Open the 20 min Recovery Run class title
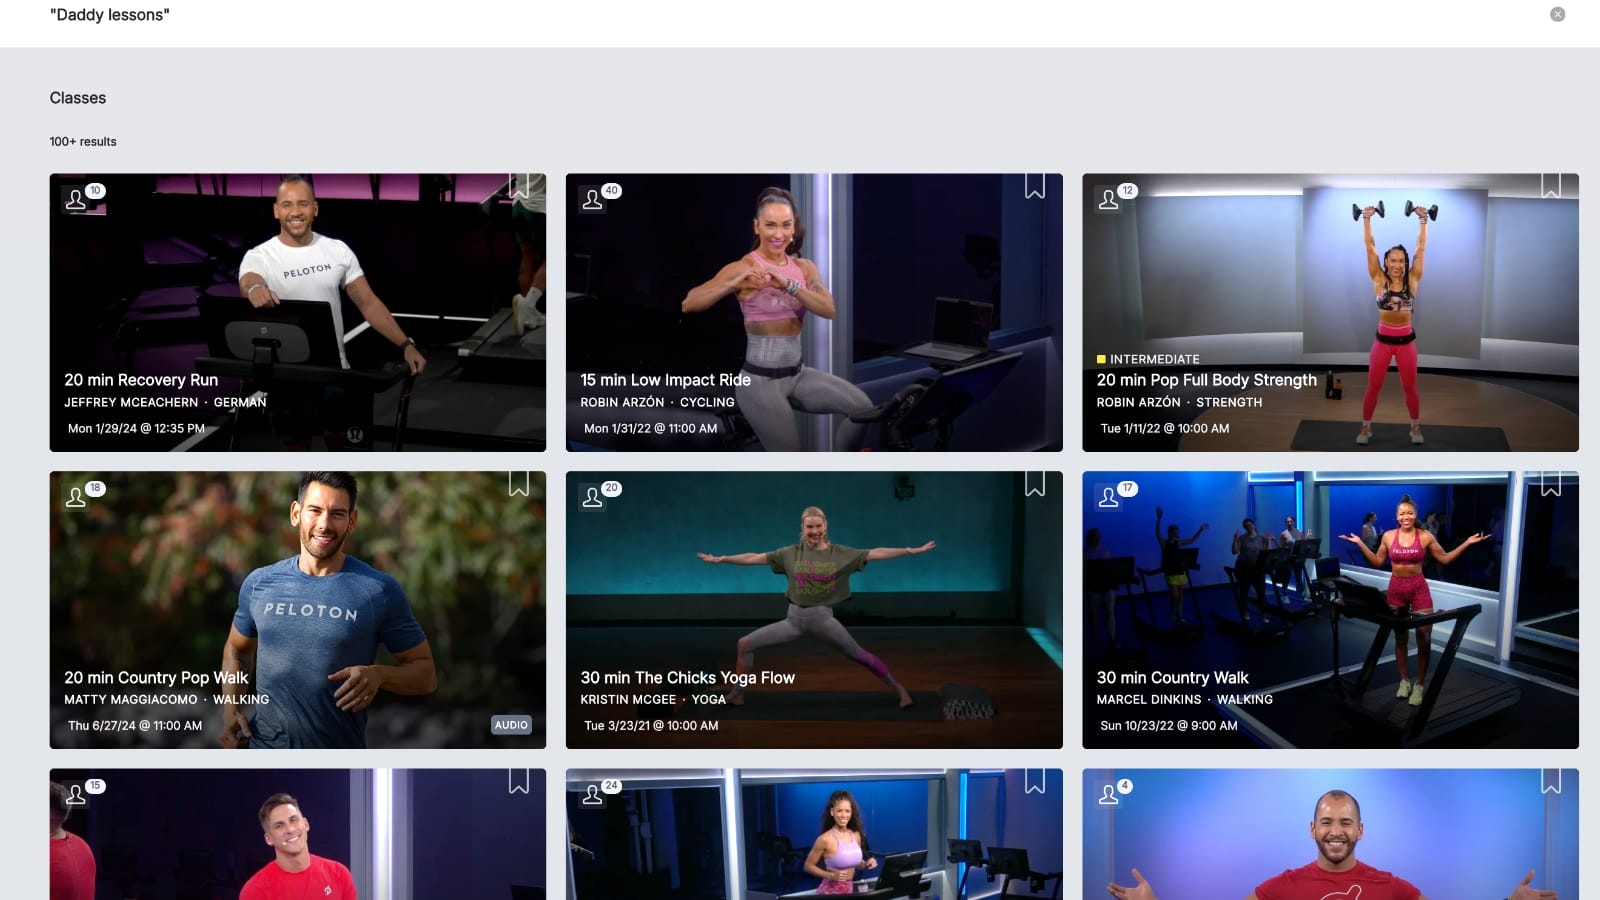This screenshot has width=1600, height=900. tap(141, 380)
